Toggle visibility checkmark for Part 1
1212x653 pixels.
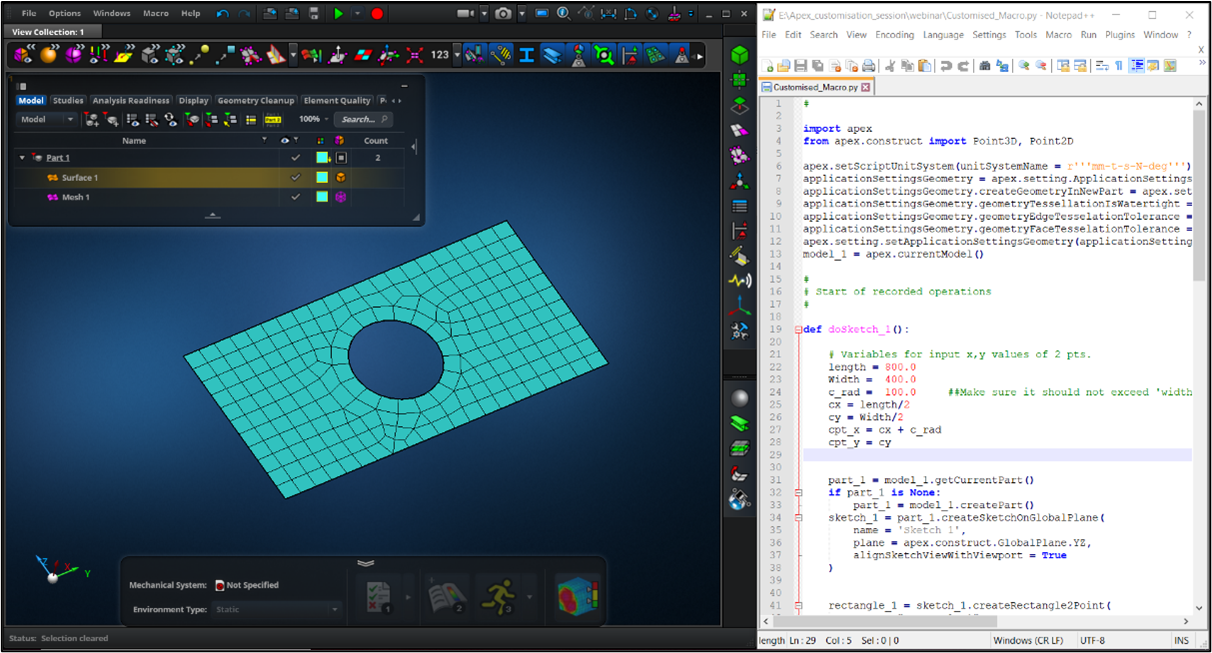click(295, 158)
